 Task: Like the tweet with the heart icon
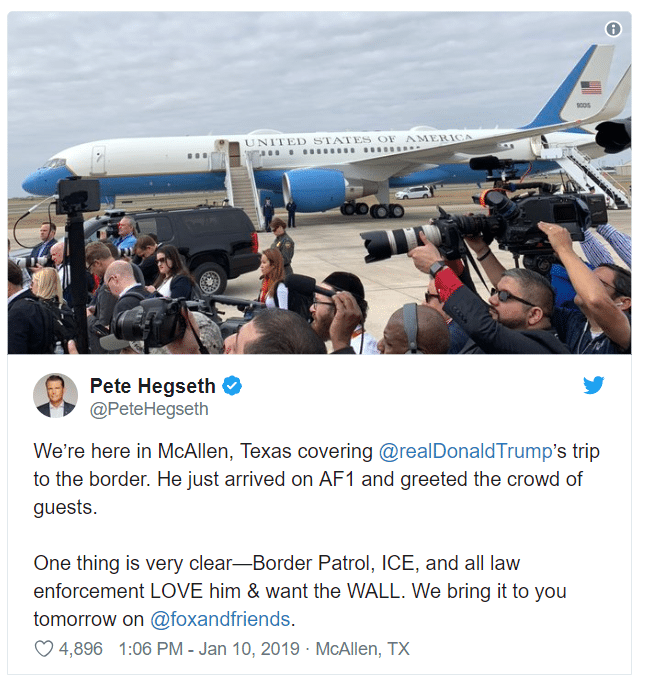[x=43, y=649]
